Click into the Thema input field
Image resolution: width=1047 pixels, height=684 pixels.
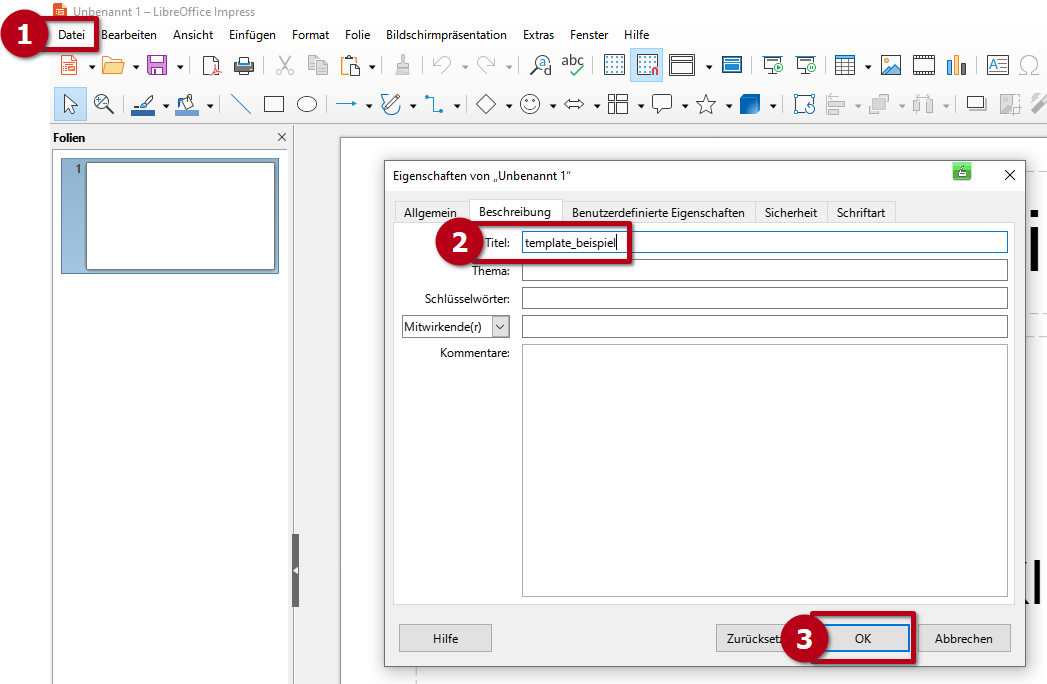[x=765, y=271]
